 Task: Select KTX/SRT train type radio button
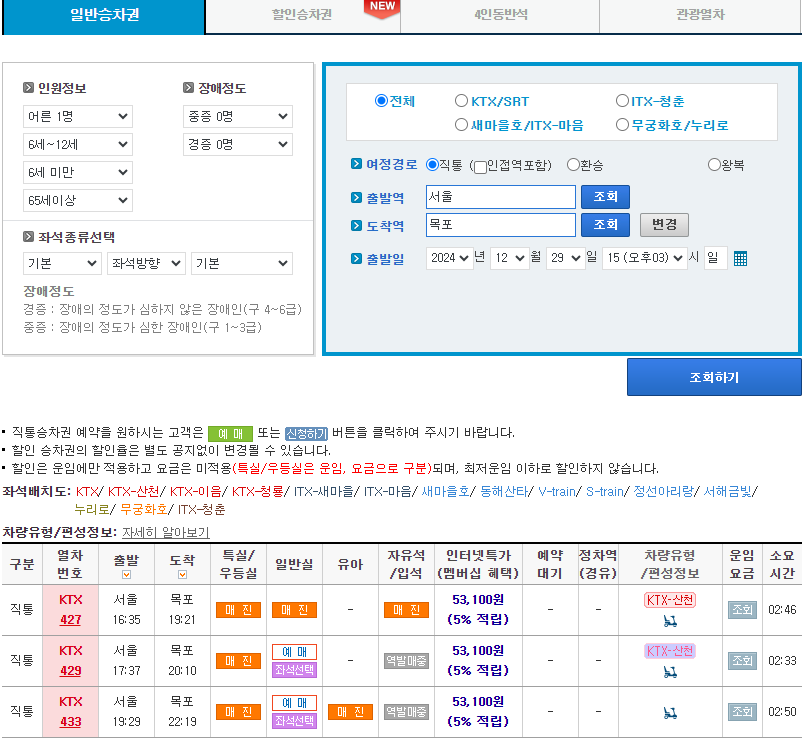coord(461,100)
